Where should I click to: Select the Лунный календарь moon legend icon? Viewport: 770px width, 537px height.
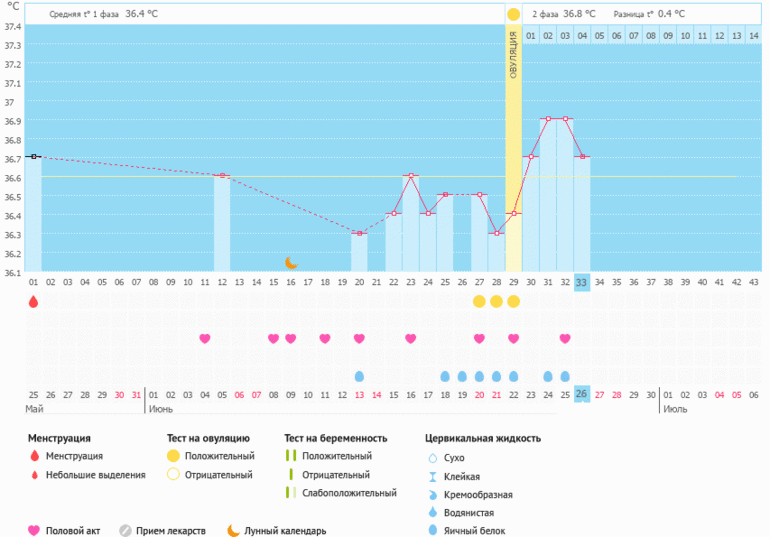232,531
